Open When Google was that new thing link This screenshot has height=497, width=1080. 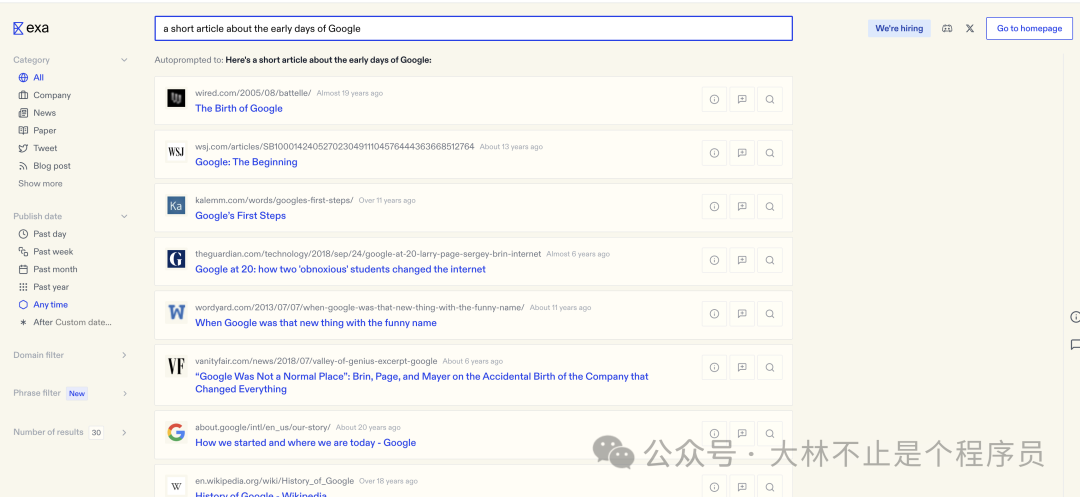pyautogui.click(x=316, y=323)
